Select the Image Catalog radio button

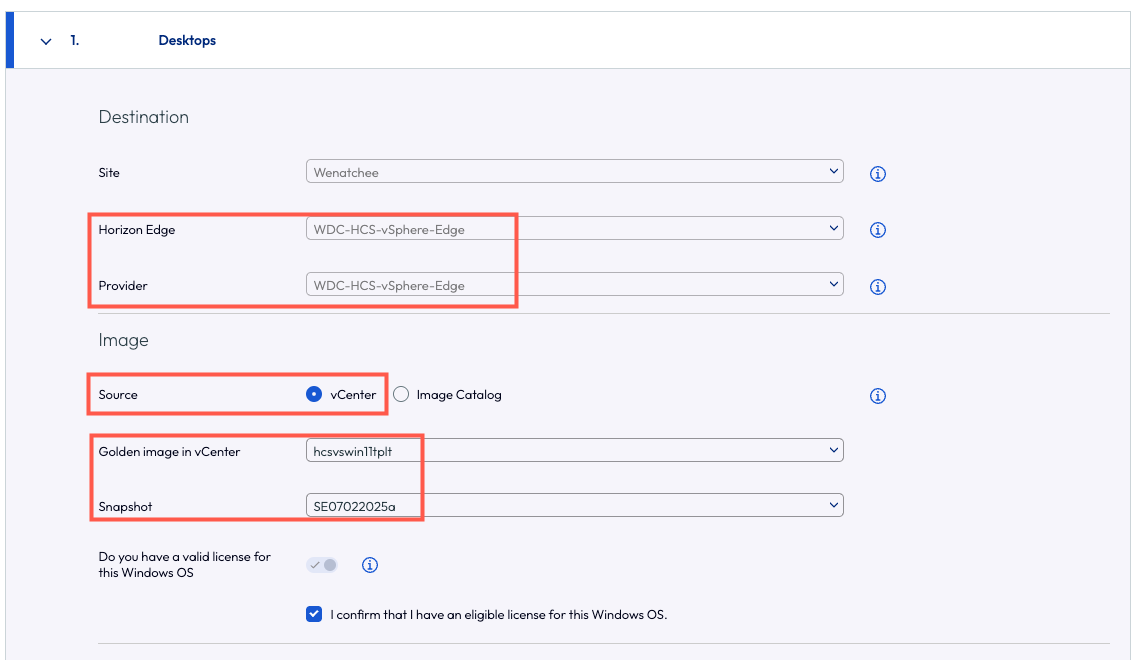pos(401,395)
